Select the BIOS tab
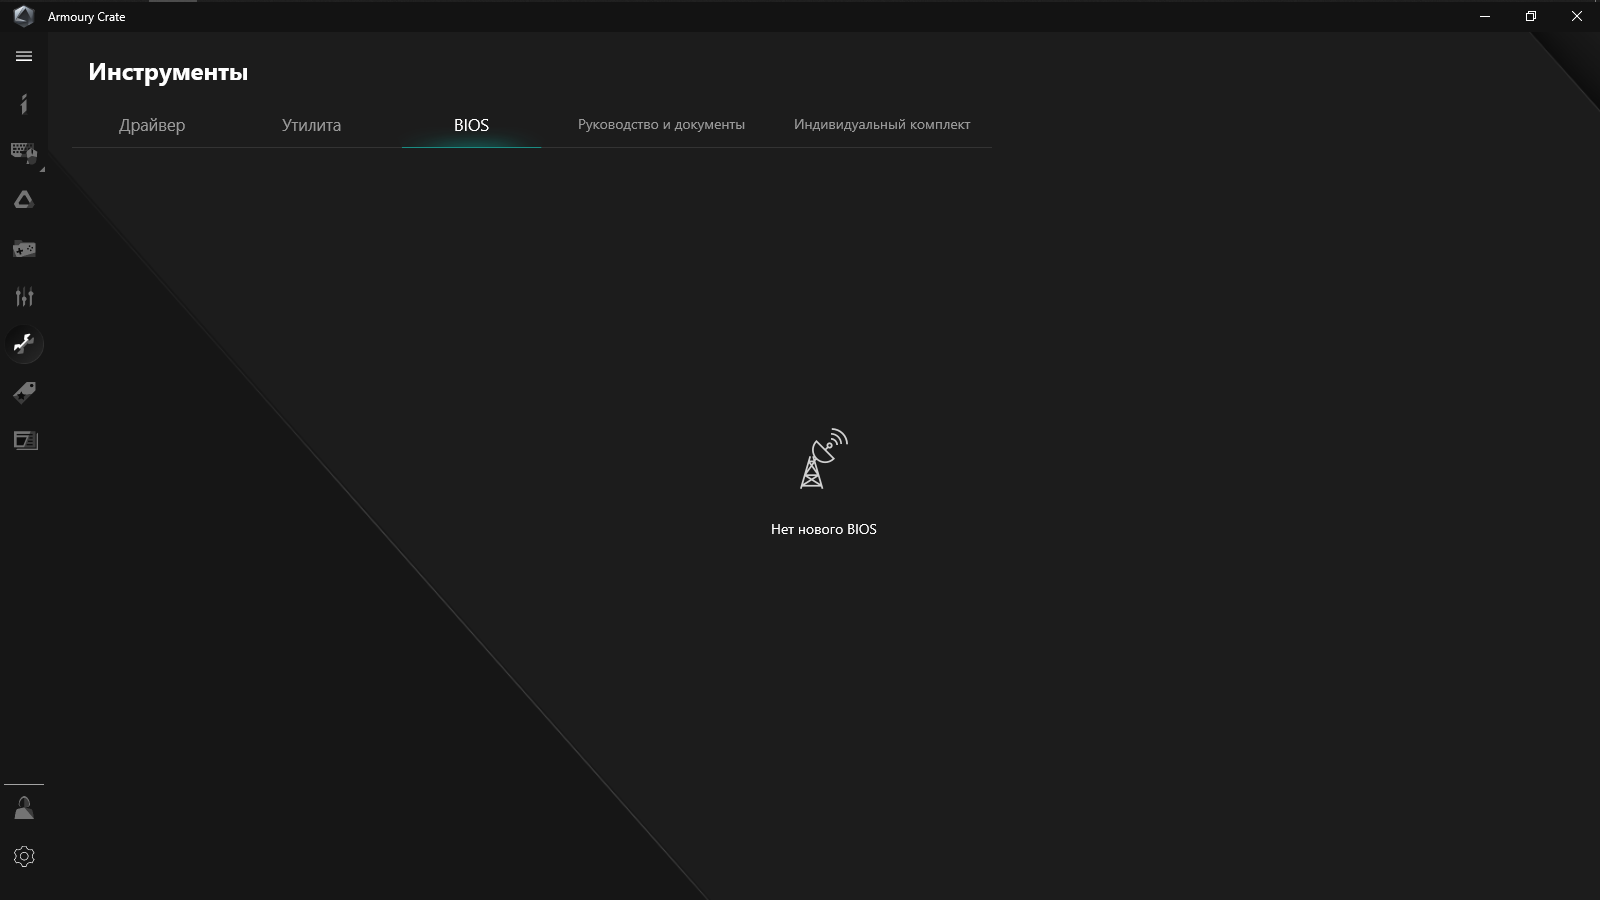Screen dimensions: 1600x900 coord(471,125)
